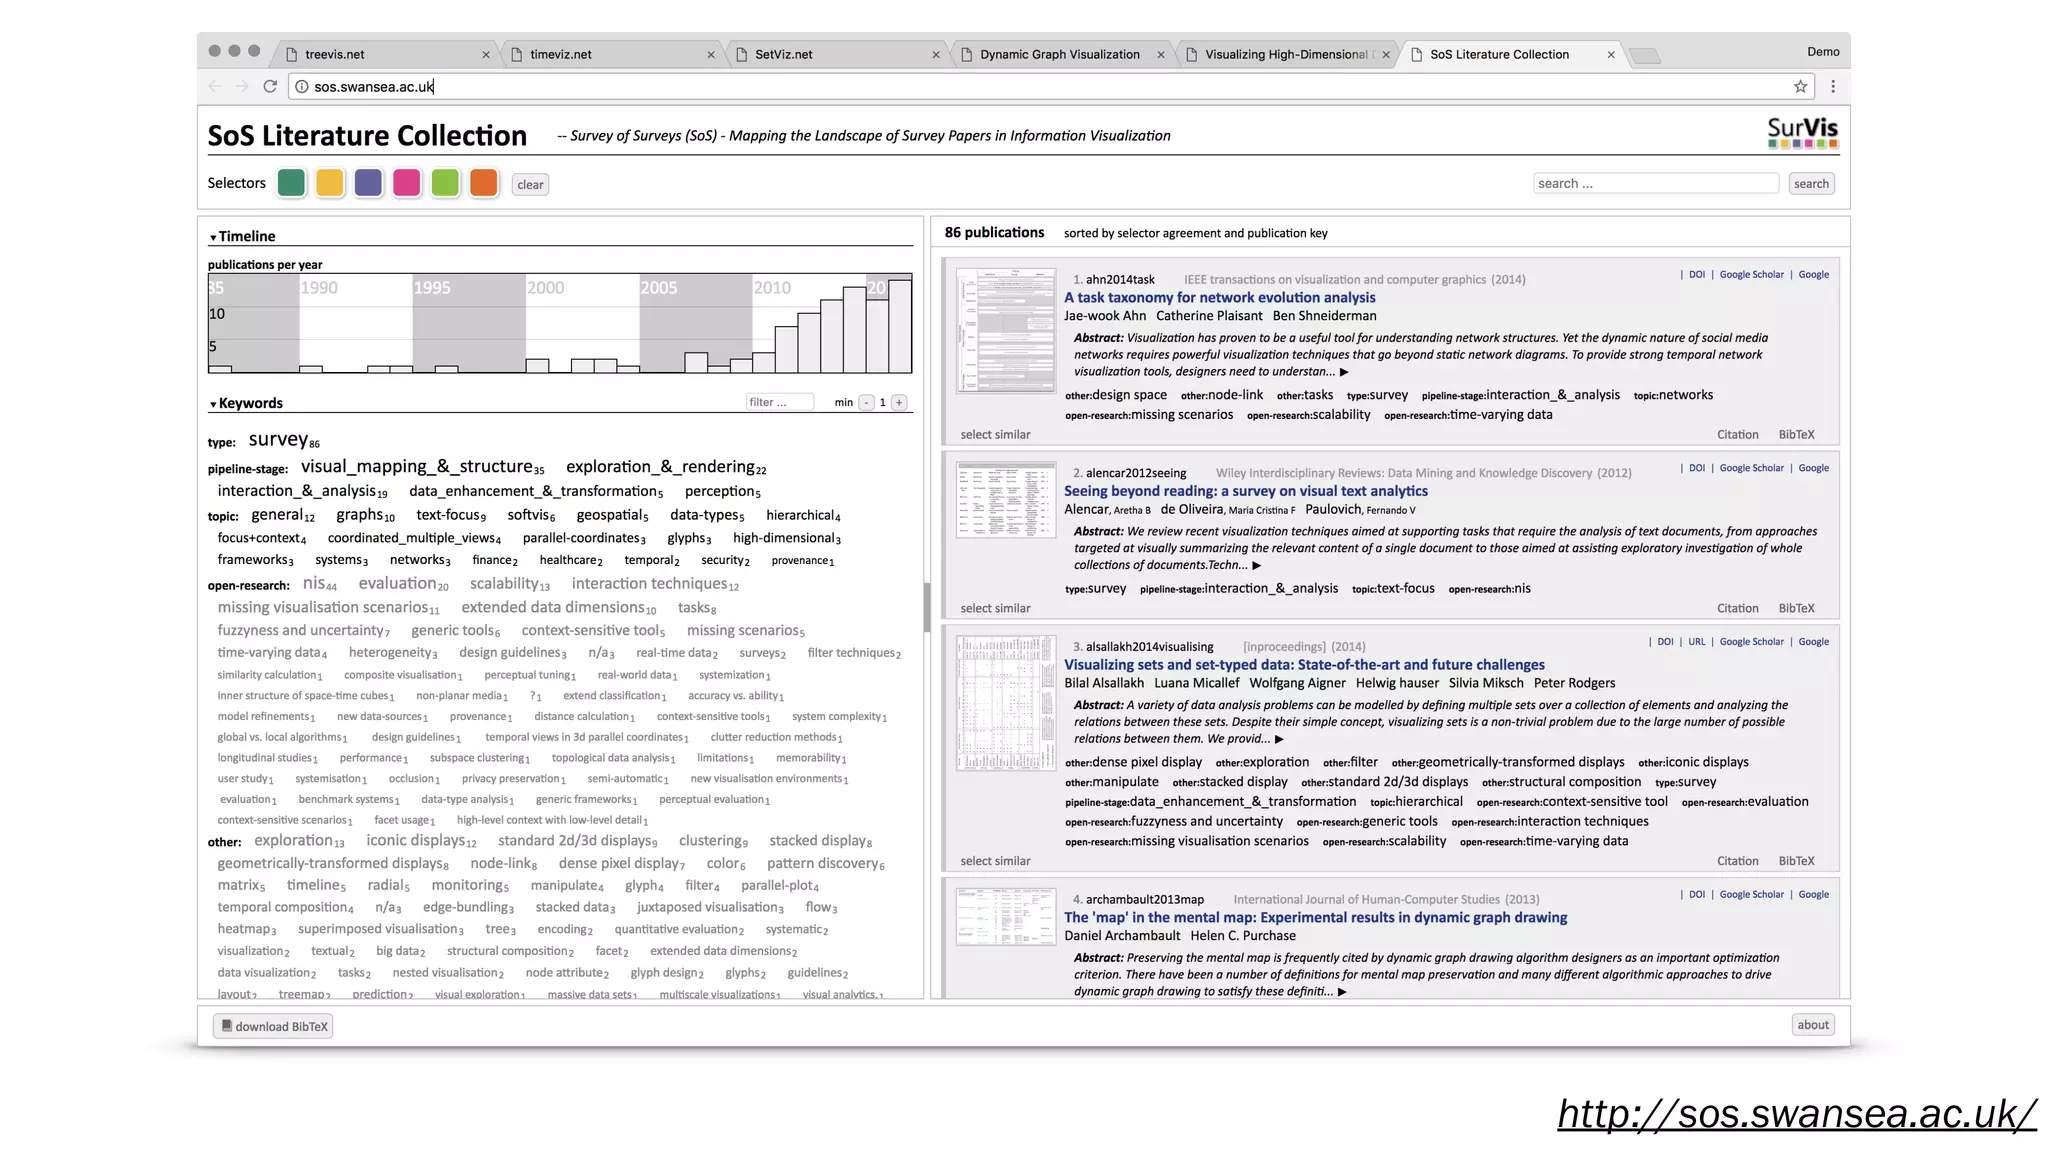Enable the purple selector
Screen dimensions: 2048x1152
pyautogui.click(x=368, y=183)
